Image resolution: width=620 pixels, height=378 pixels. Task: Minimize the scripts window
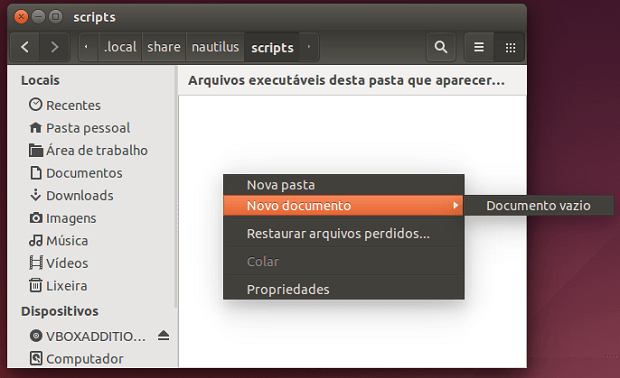(38, 17)
